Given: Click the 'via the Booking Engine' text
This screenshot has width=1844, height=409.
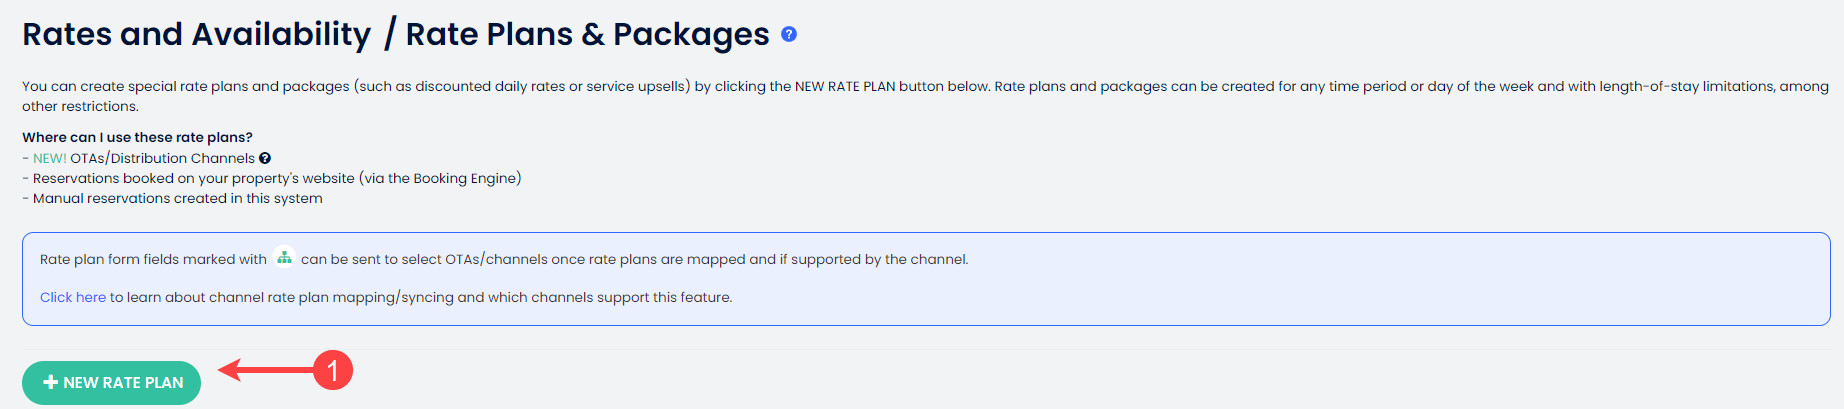Looking at the screenshot, I should tap(440, 178).
